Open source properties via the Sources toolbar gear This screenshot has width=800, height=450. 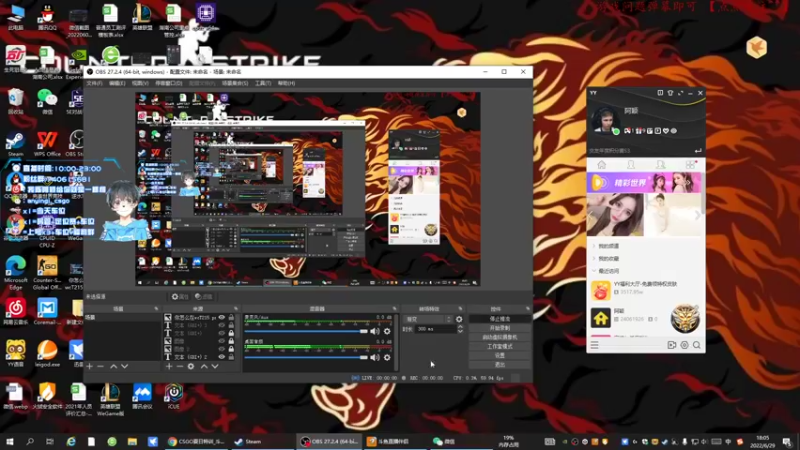pyautogui.click(x=191, y=366)
